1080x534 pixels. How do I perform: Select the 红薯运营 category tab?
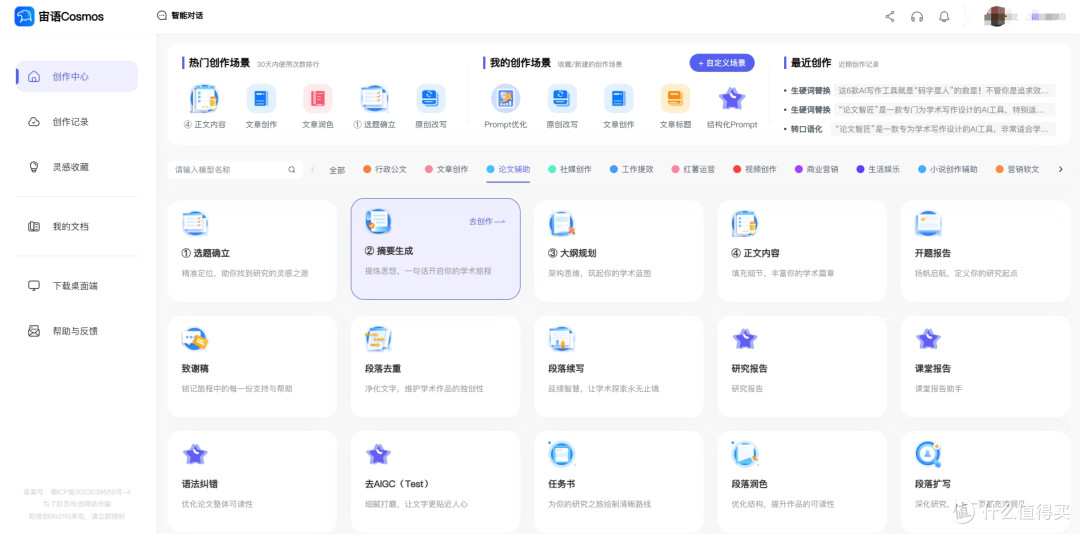693,169
